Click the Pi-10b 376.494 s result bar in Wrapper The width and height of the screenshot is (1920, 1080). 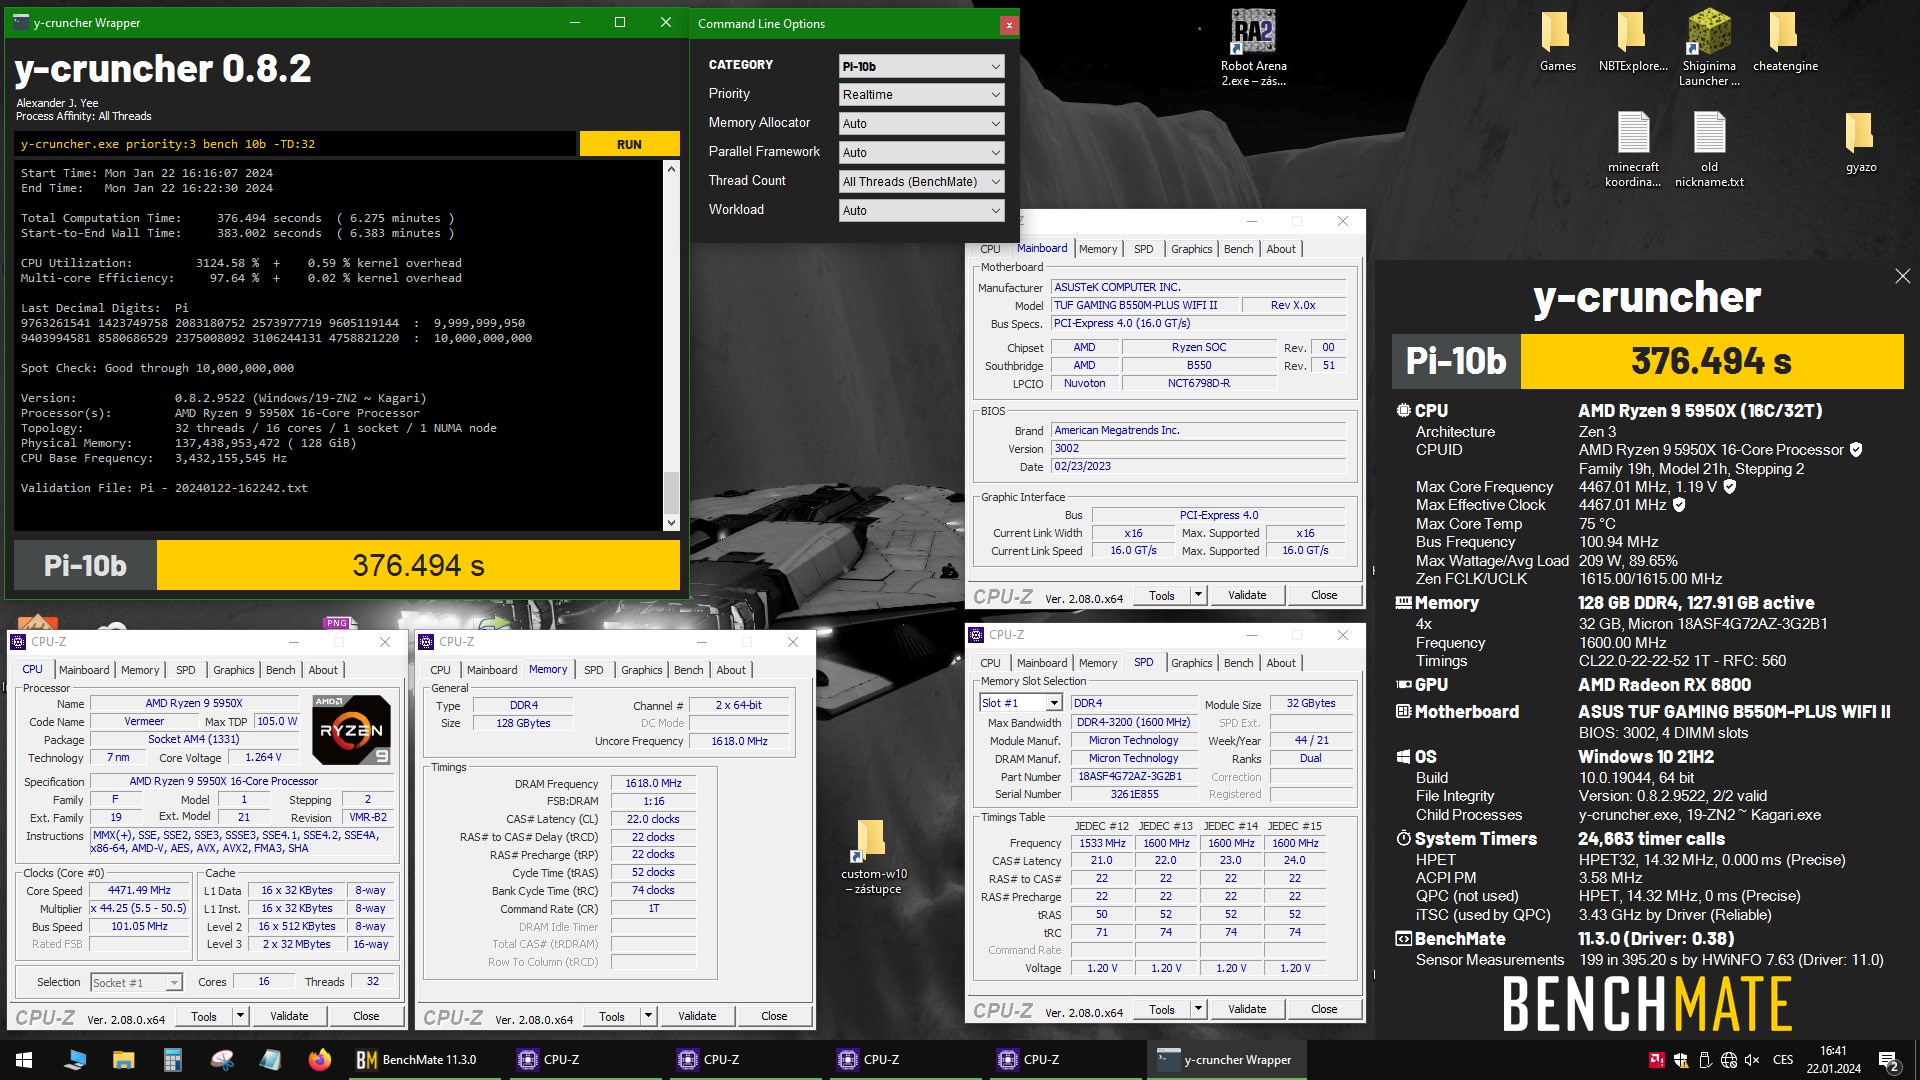[347, 566]
